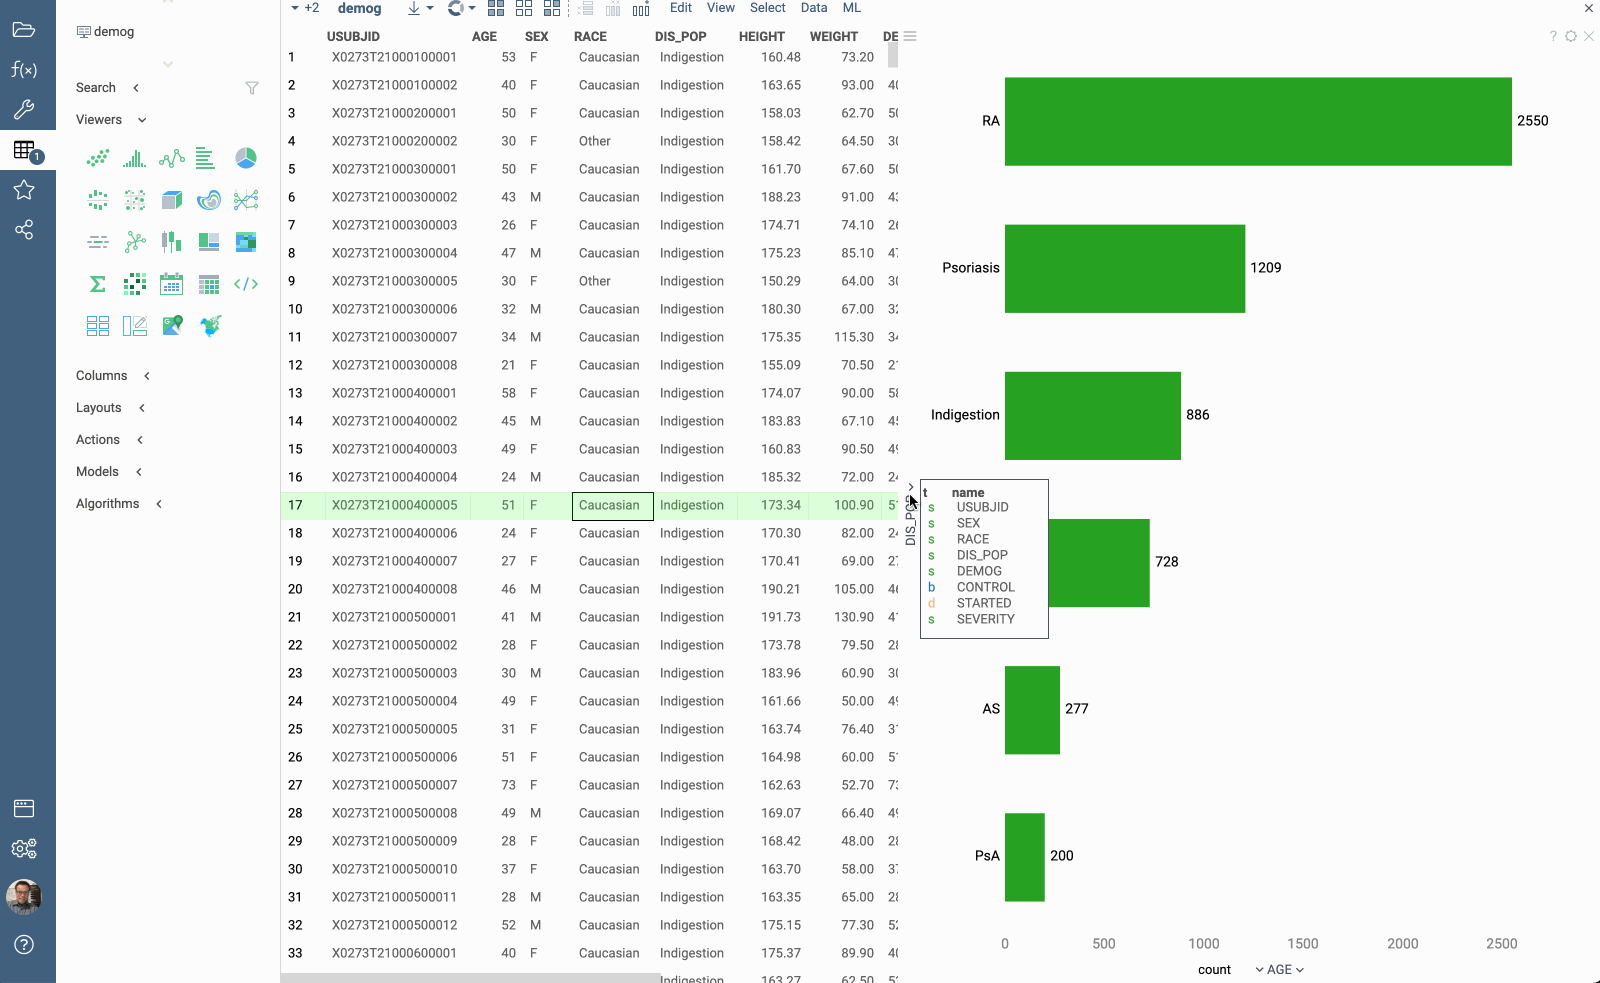The height and width of the screenshot is (983, 1600).
Task: Add a histogram viewer
Action: tap(134, 158)
